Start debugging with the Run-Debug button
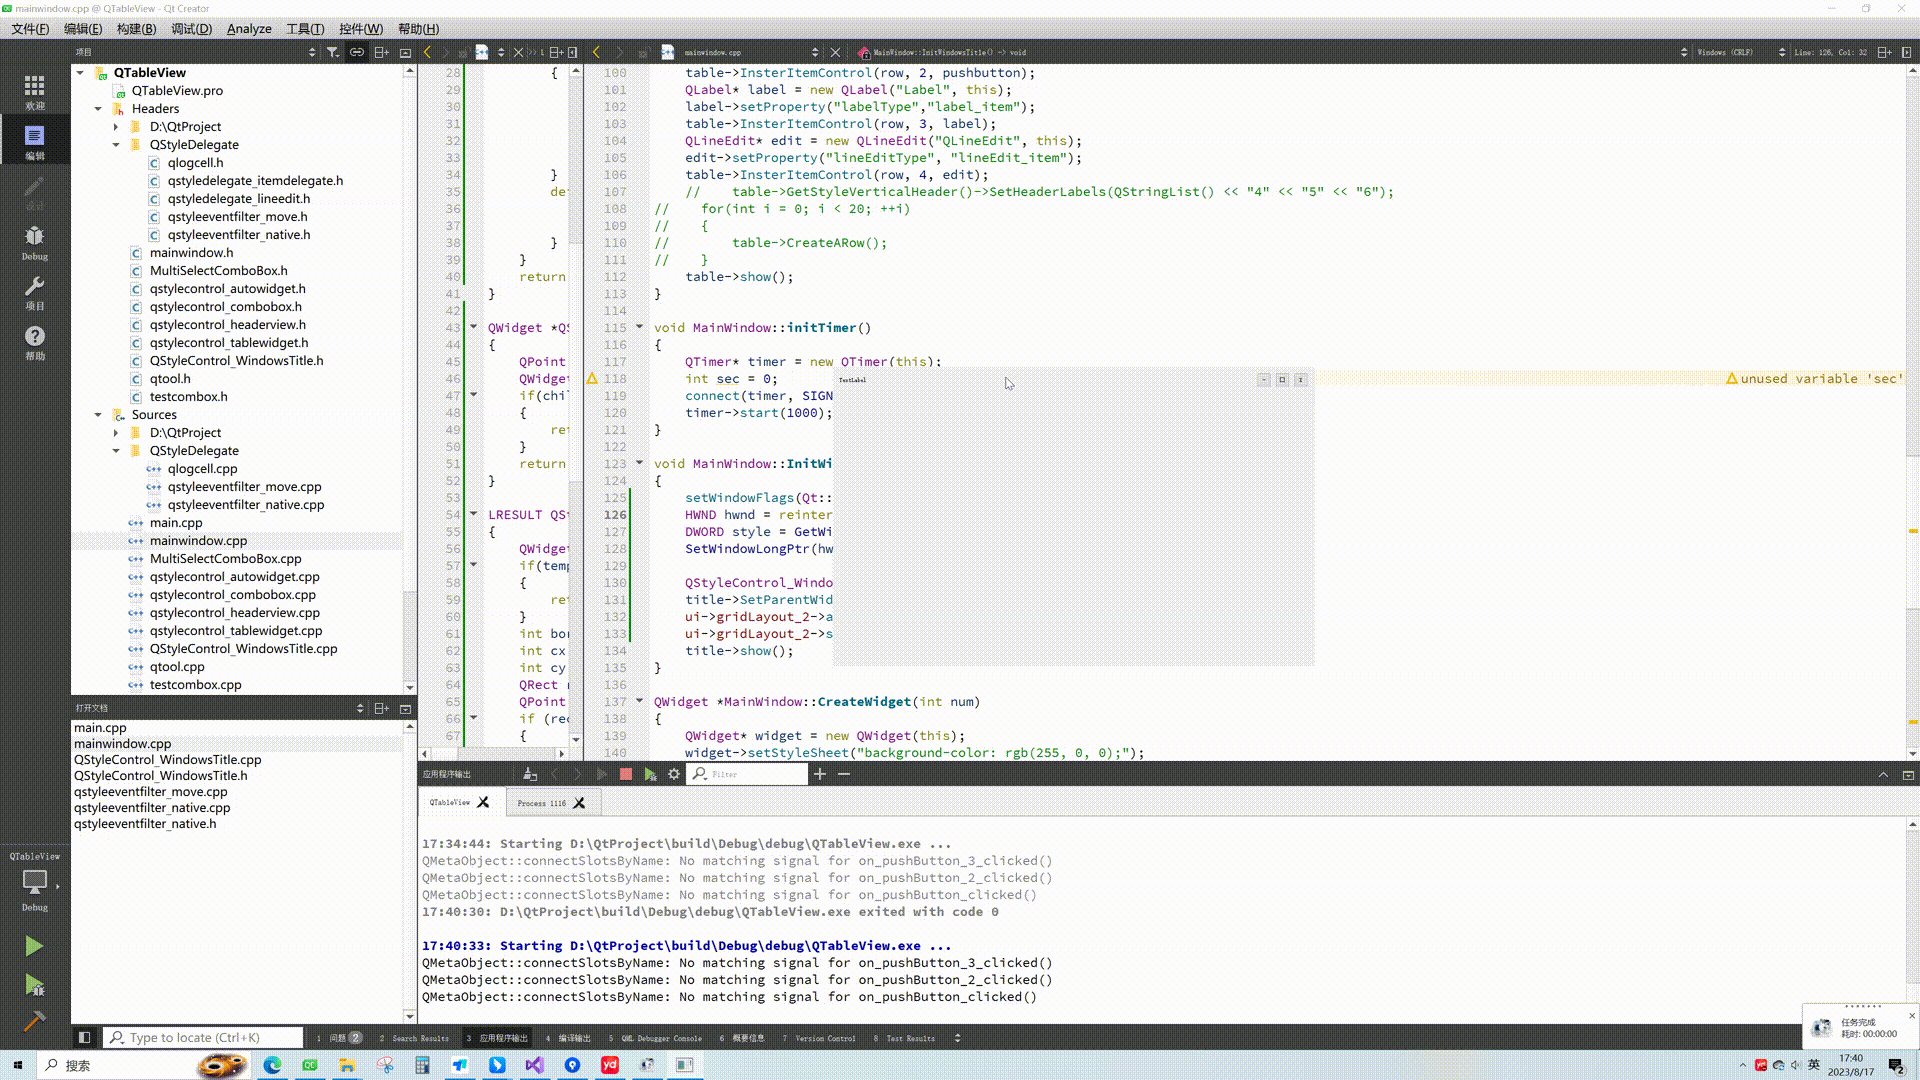 (x=33, y=985)
